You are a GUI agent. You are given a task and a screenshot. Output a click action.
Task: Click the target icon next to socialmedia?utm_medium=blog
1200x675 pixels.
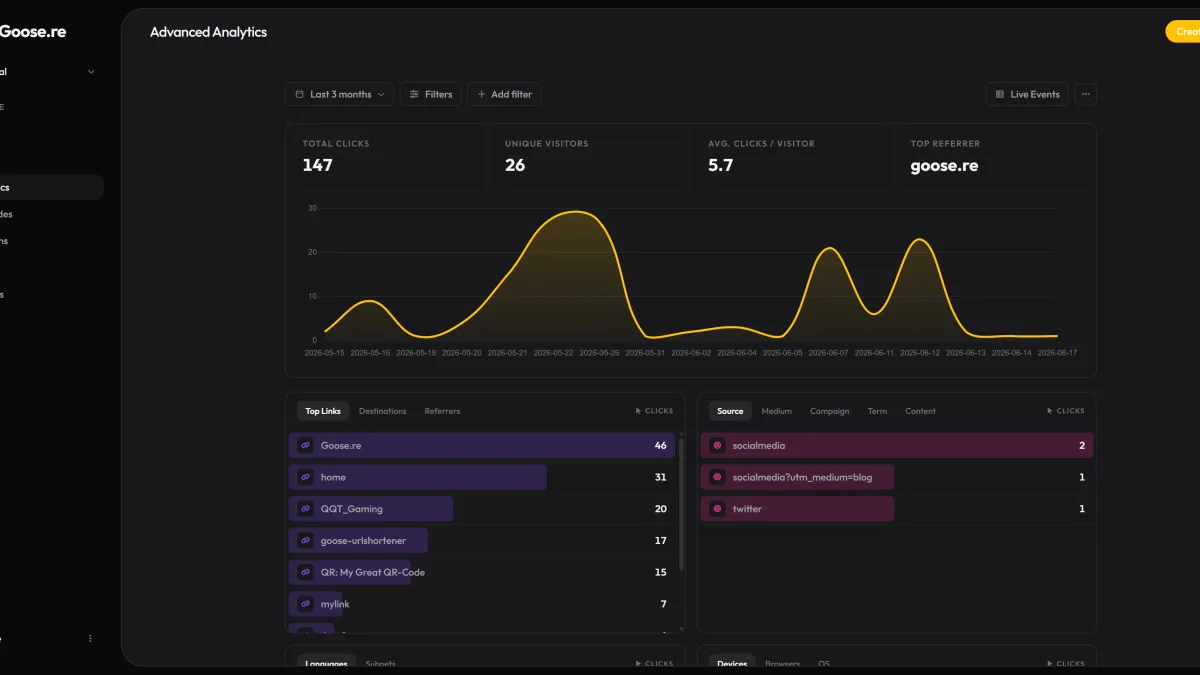pos(717,477)
